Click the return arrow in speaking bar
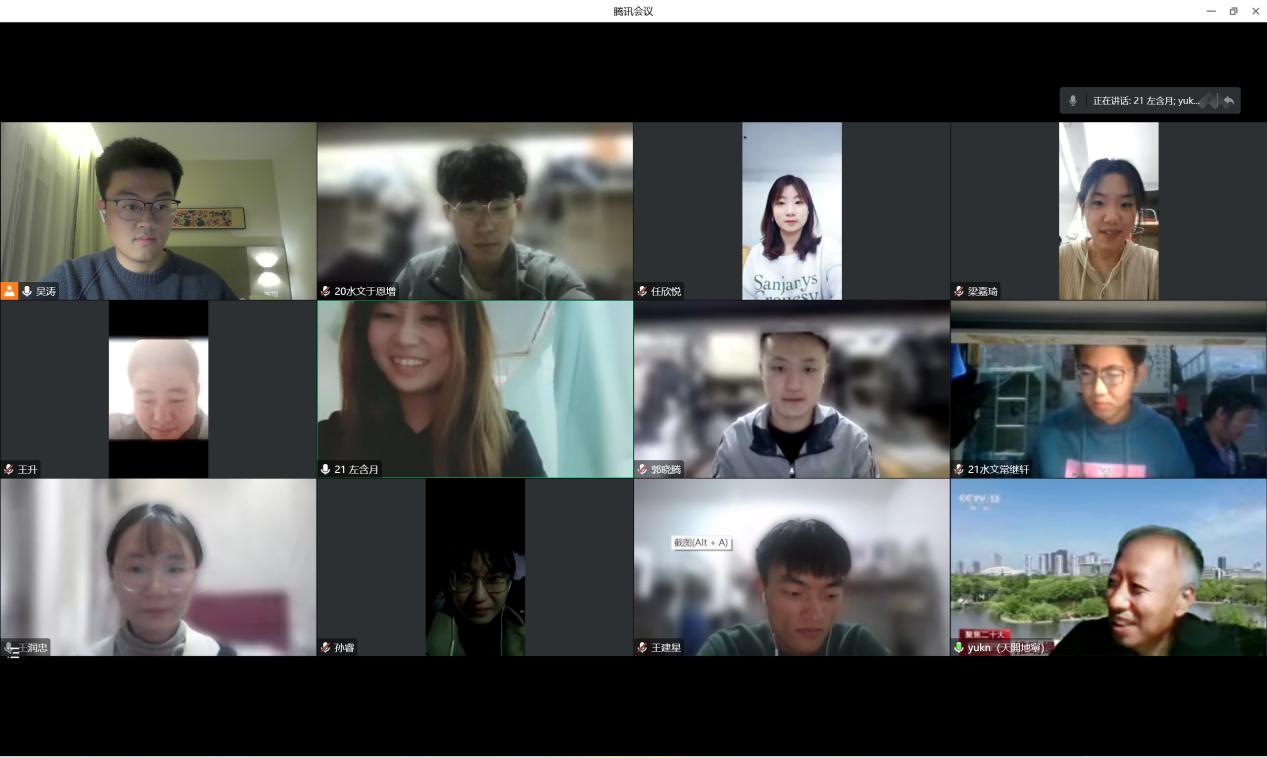The height and width of the screenshot is (758, 1267). (x=1229, y=100)
